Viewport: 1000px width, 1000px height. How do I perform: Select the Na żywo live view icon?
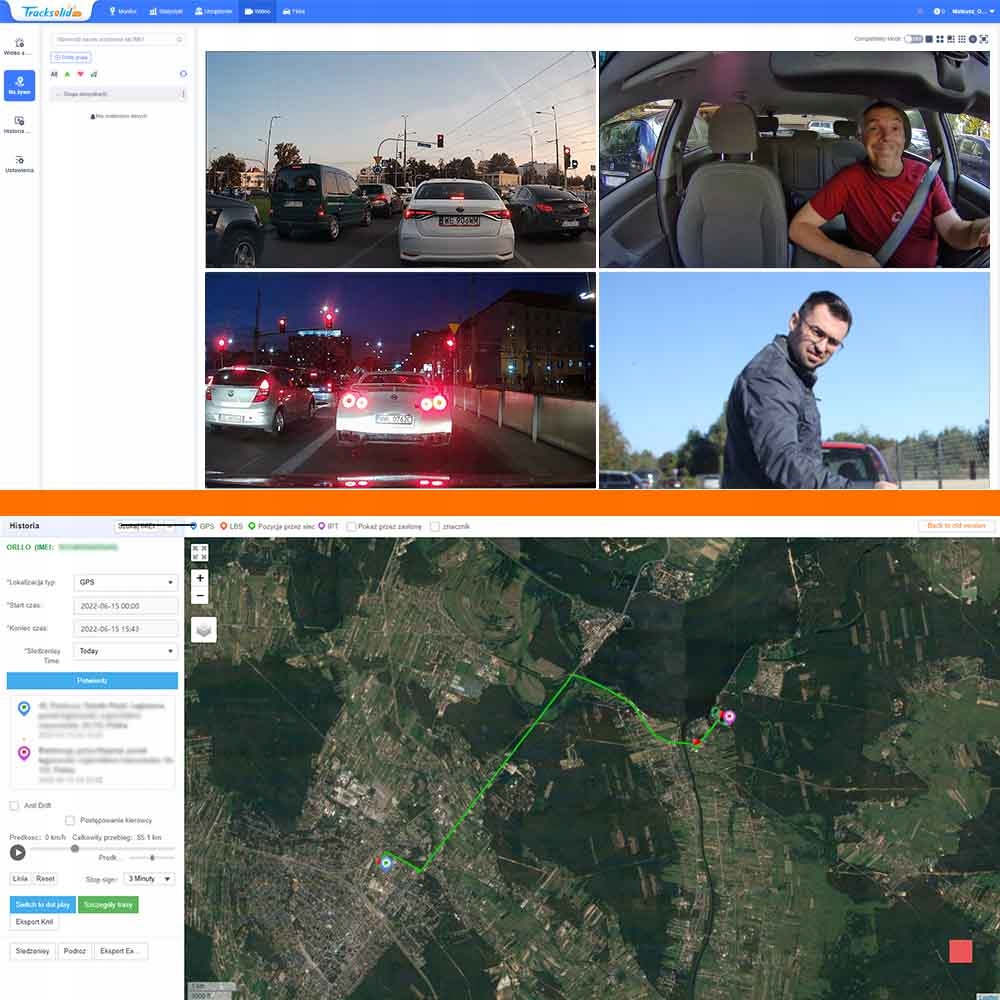coord(19,85)
